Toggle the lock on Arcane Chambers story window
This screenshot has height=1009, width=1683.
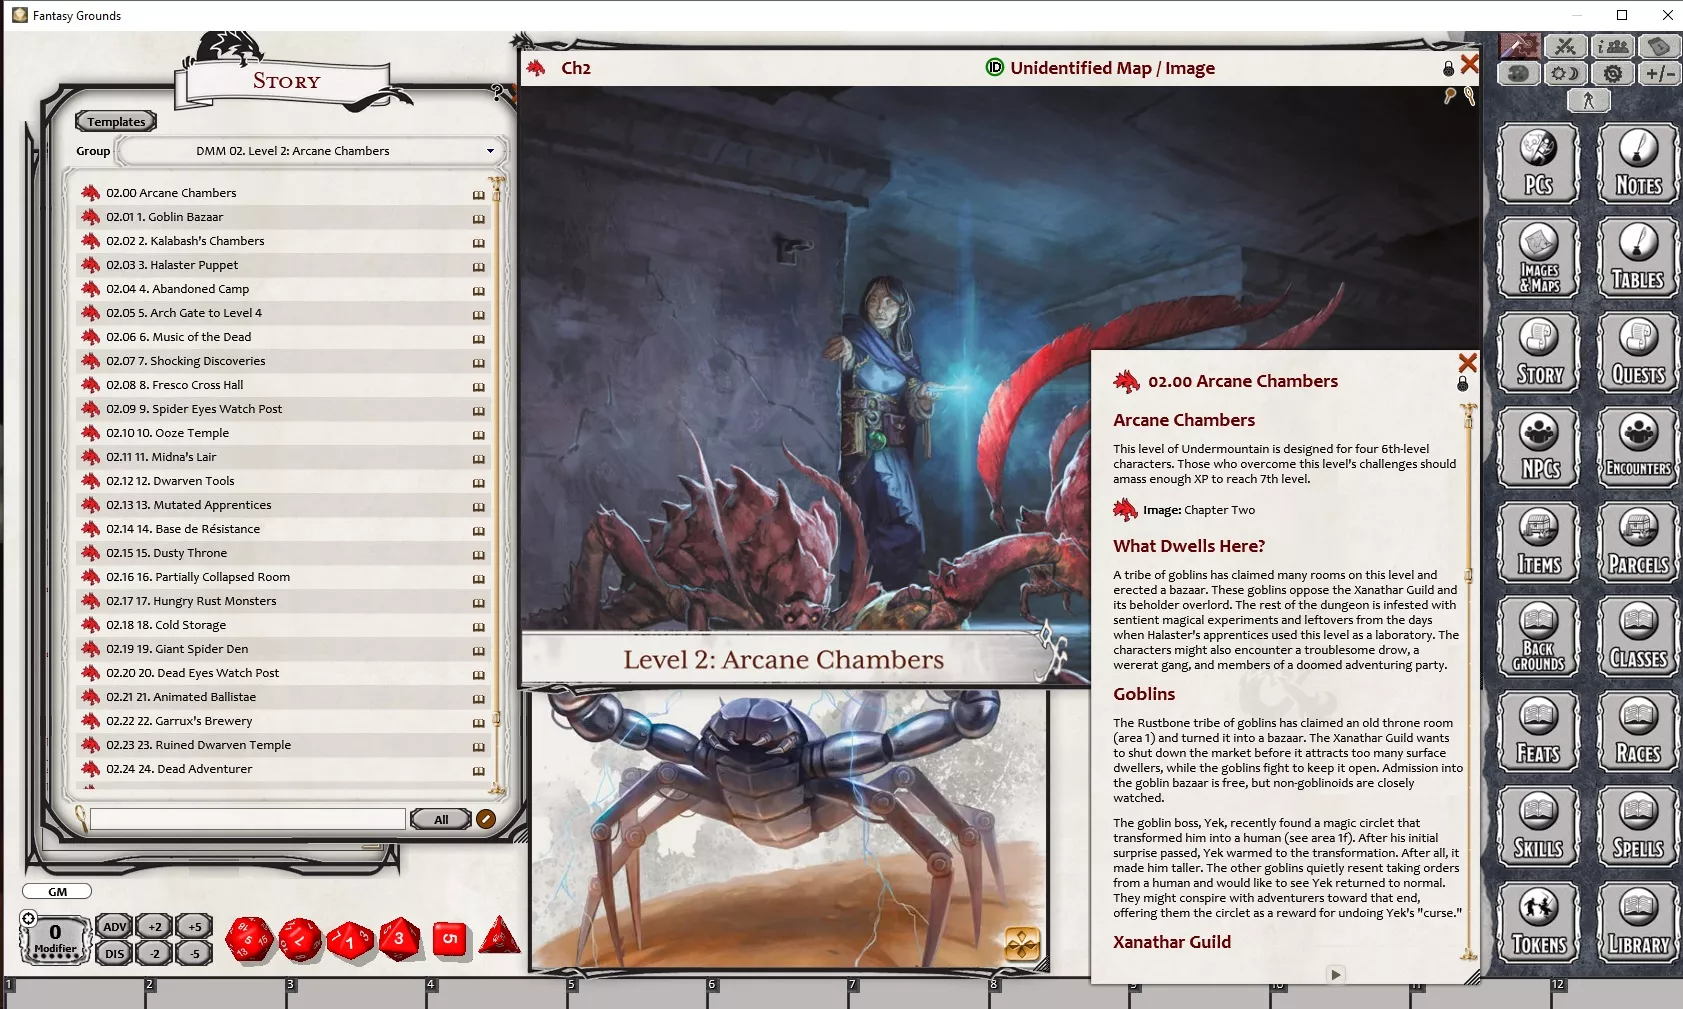click(1463, 384)
